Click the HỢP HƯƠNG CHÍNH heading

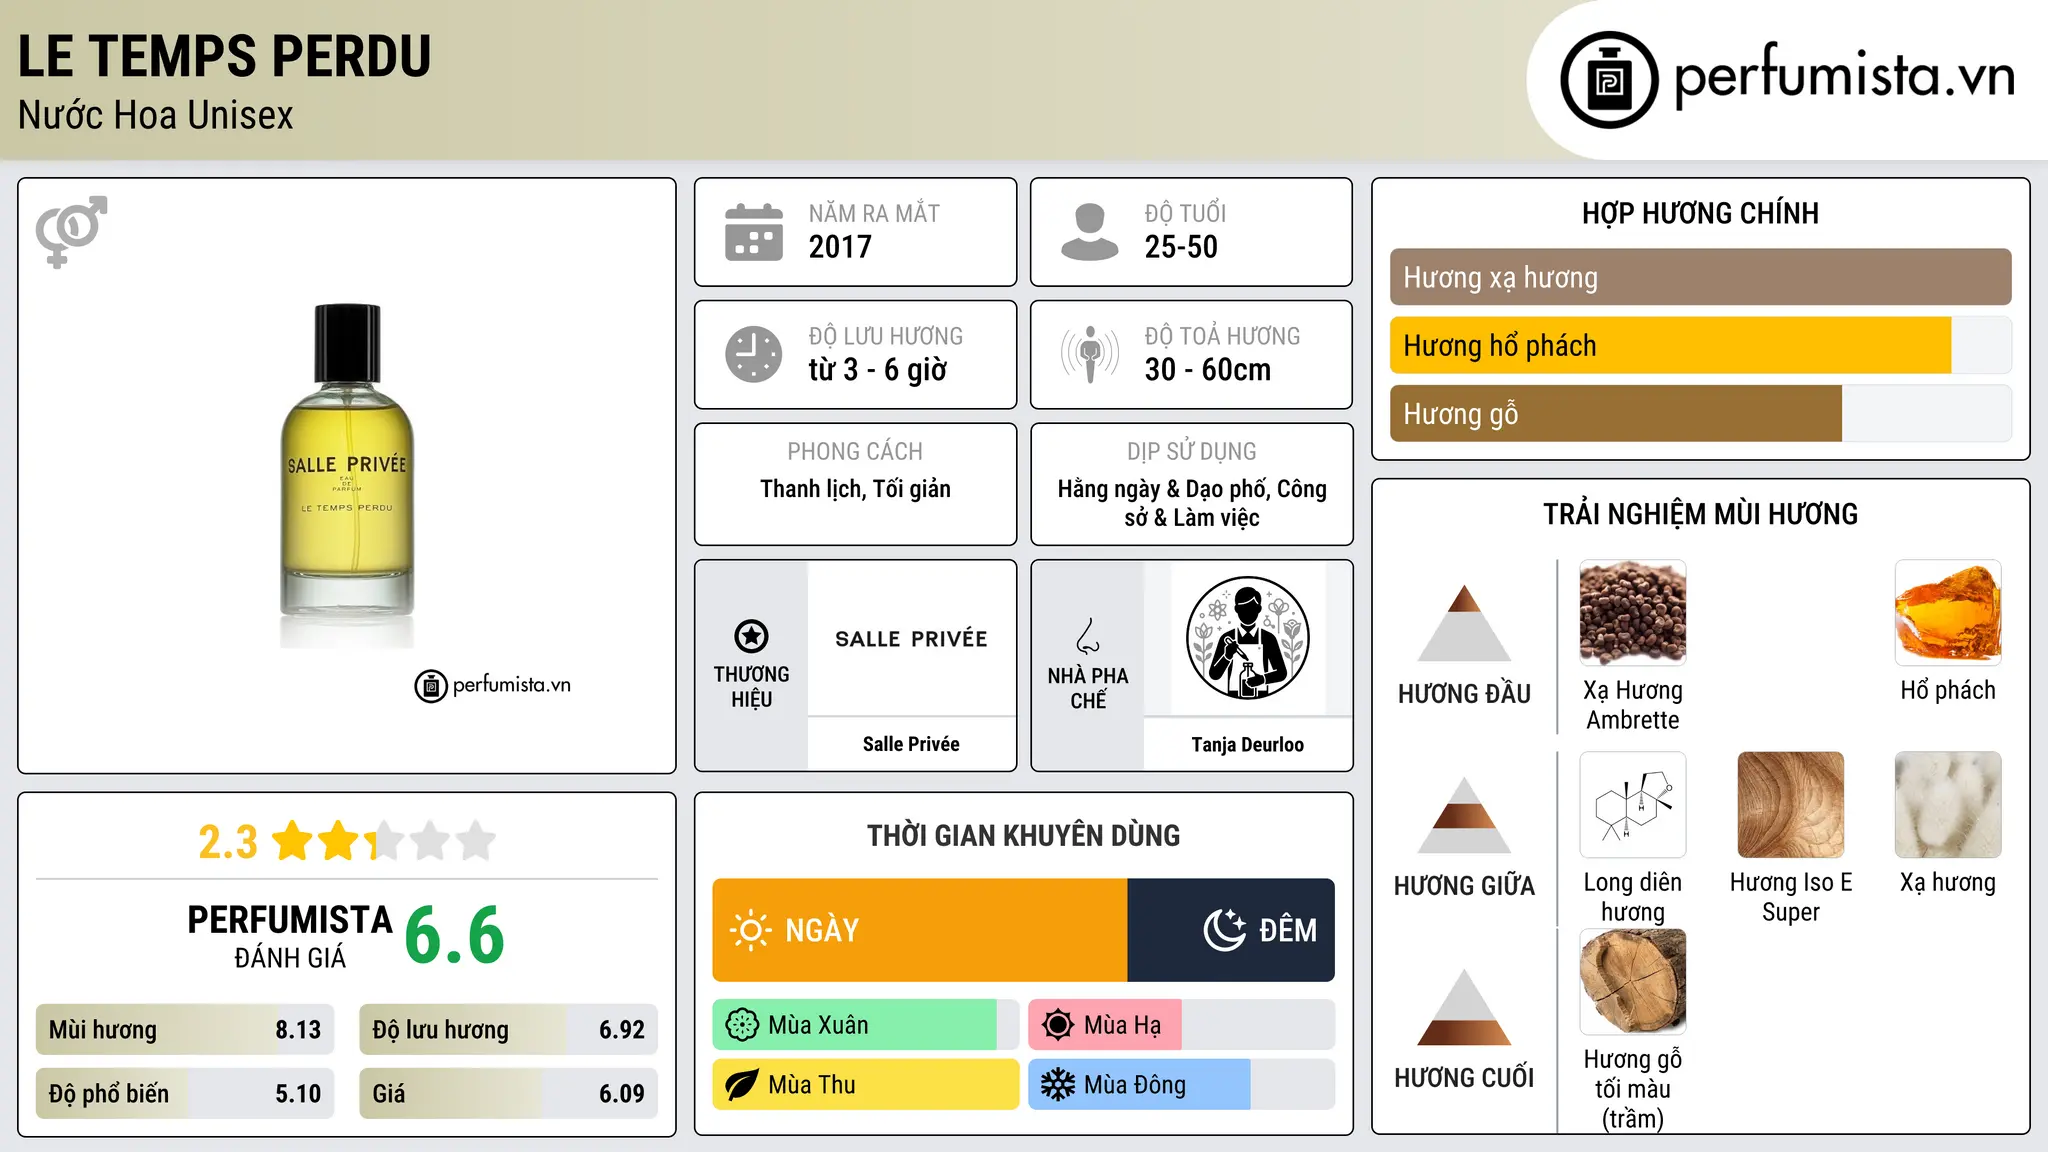point(1700,213)
